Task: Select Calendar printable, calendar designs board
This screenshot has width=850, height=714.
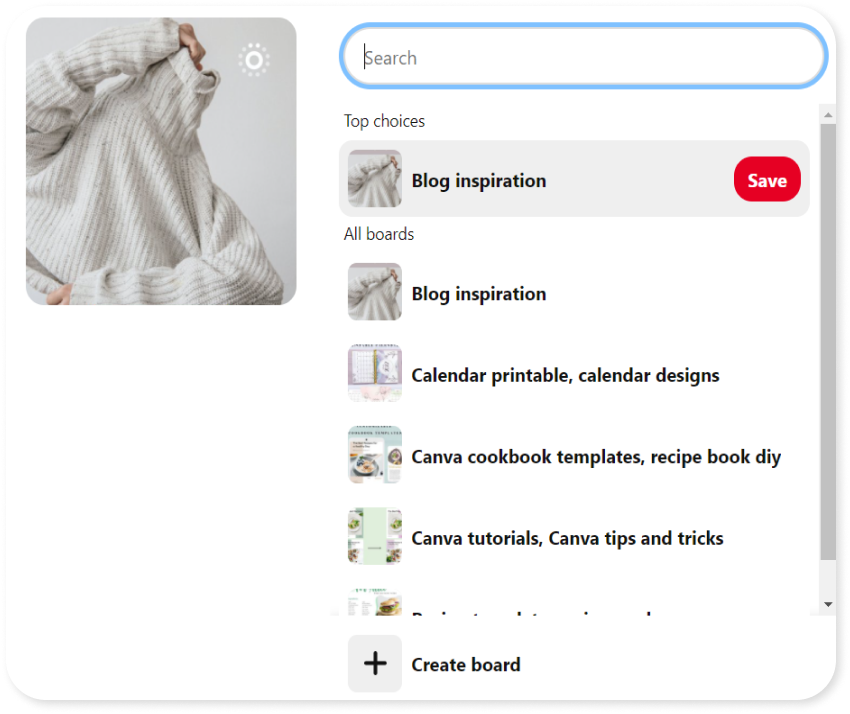Action: [x=574, y=375]
